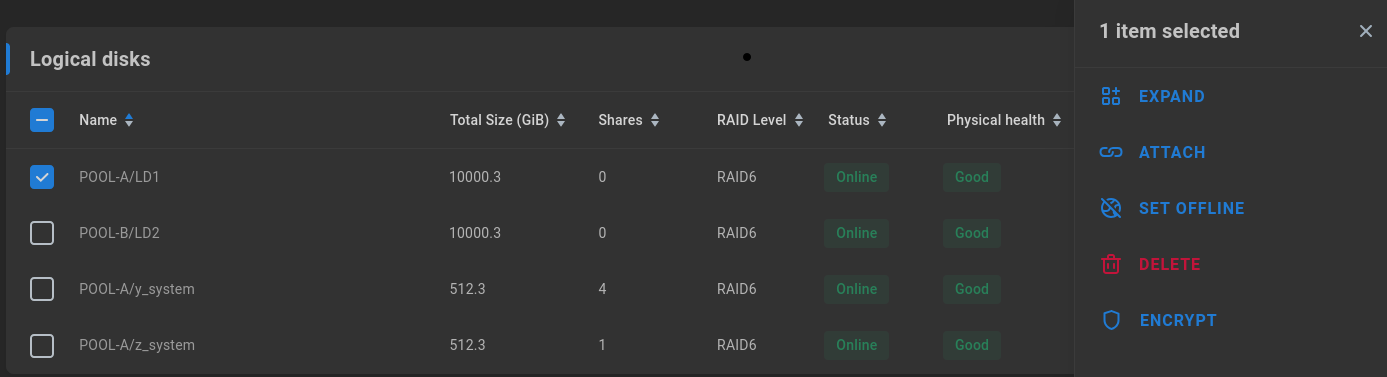Click the POOL-A/z_system name

(136, 345)
